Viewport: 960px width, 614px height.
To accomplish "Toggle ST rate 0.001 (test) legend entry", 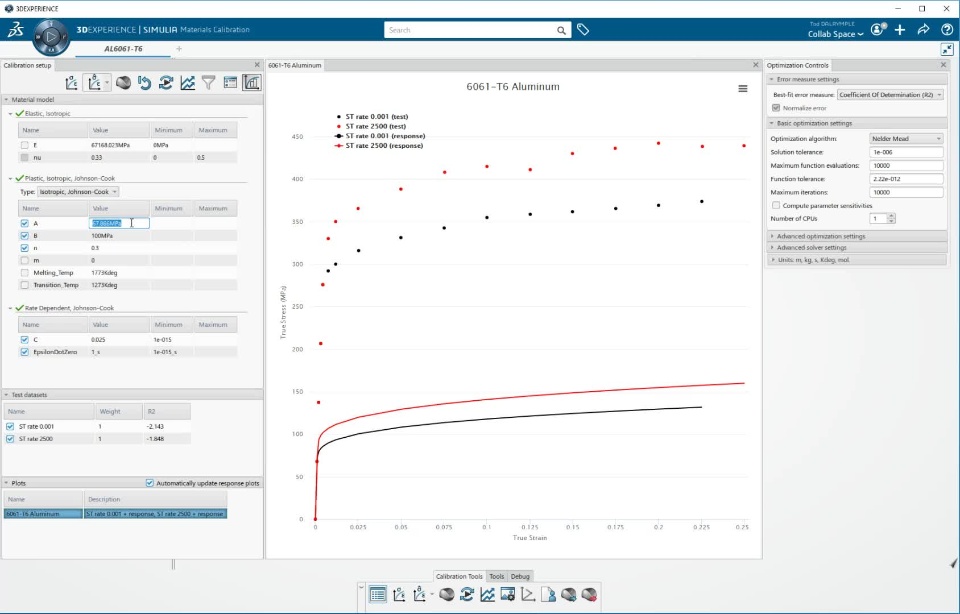I will click(x=372, y=116).
